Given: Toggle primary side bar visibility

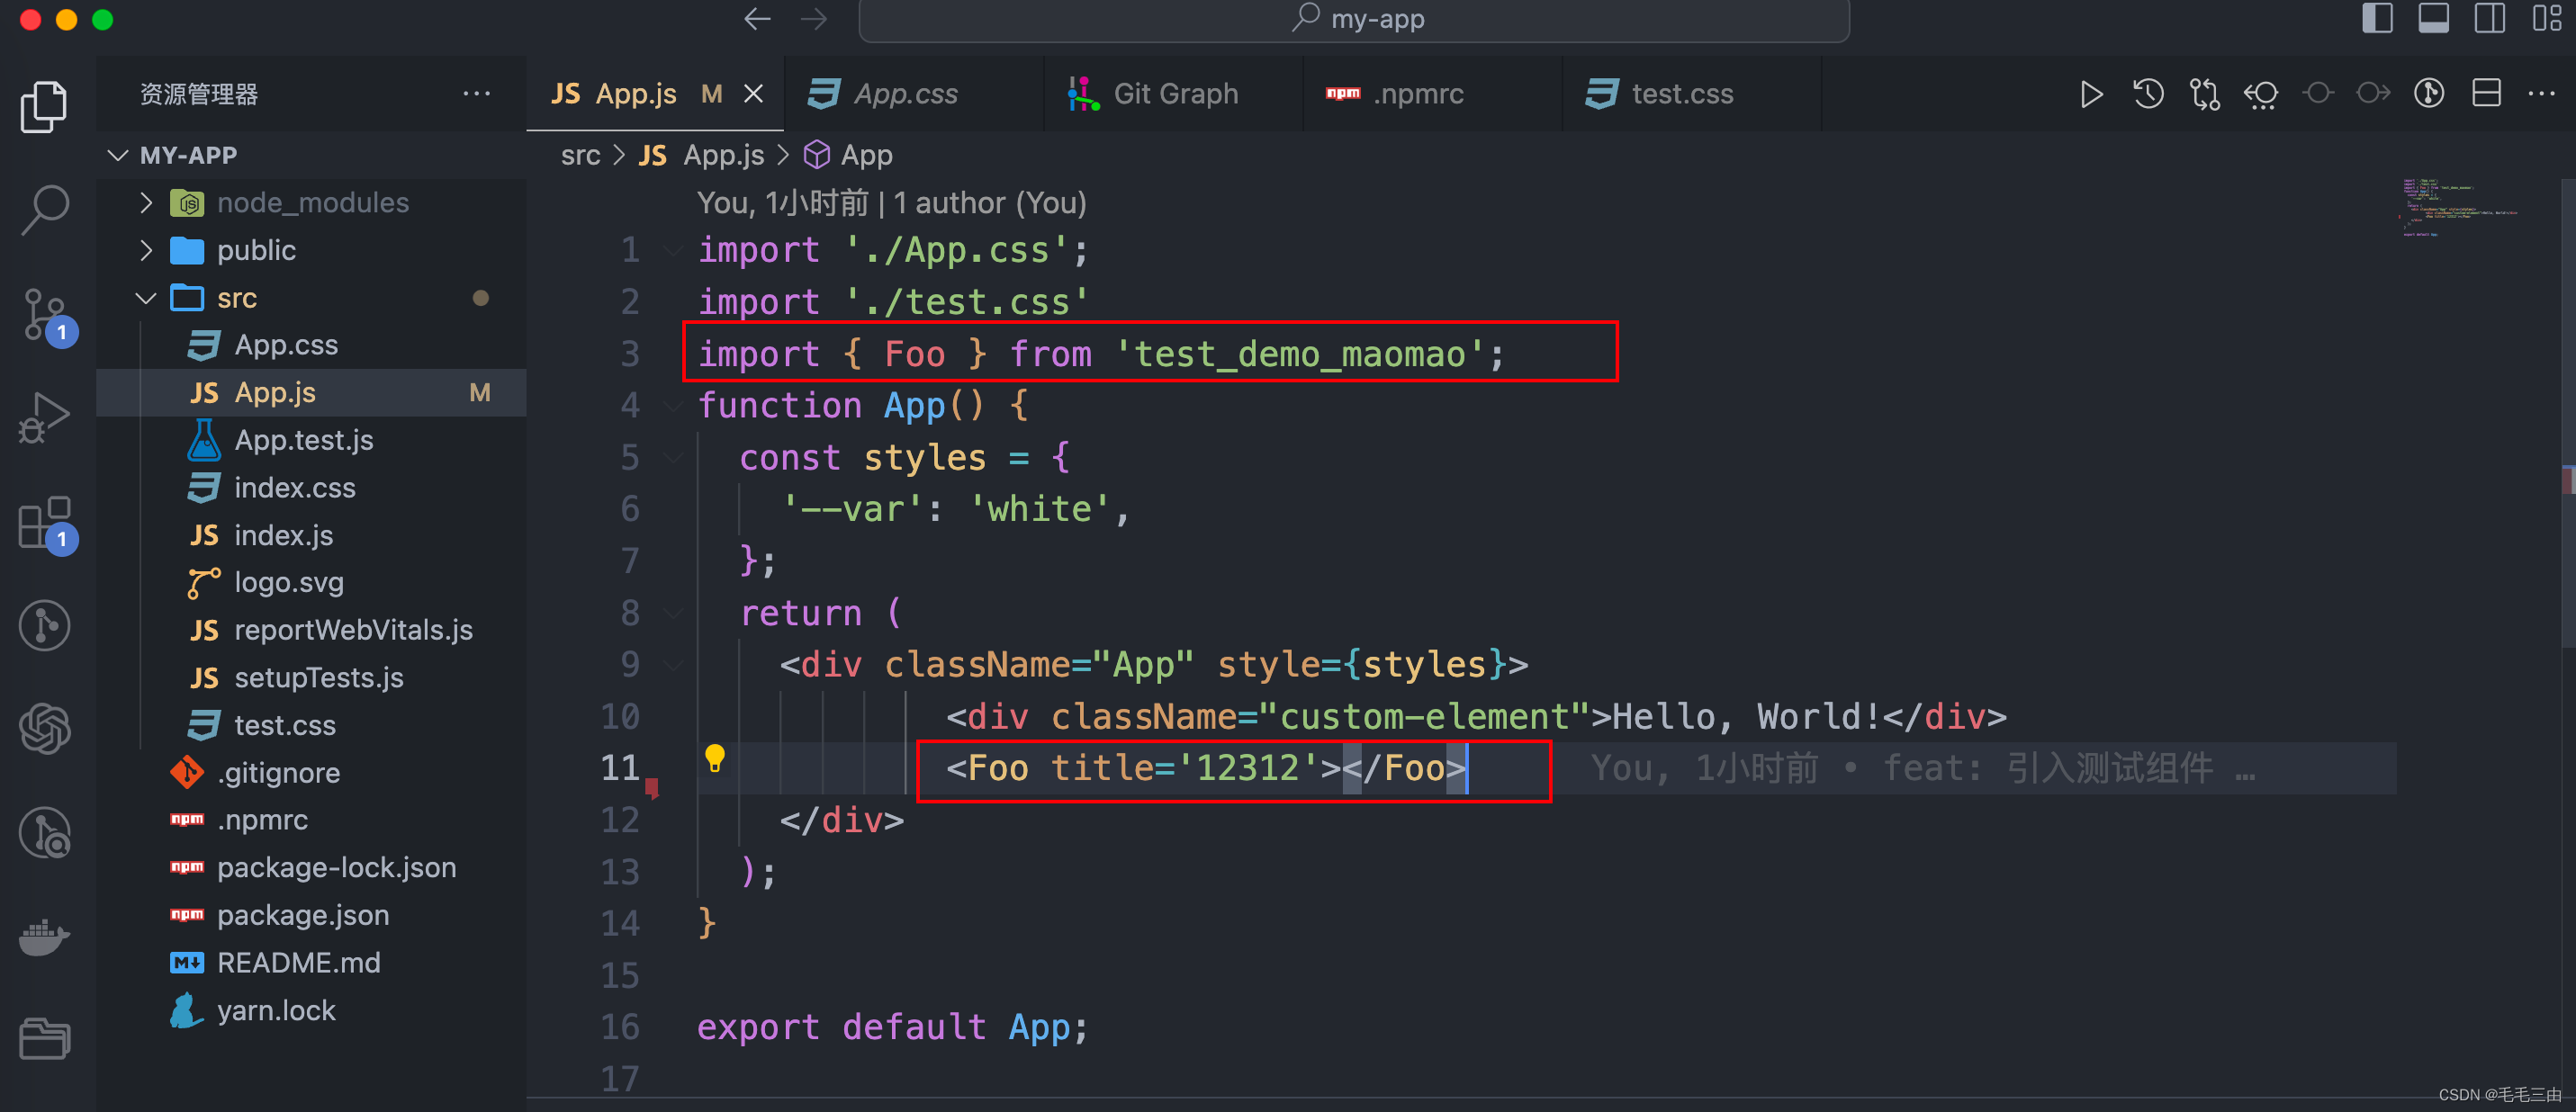Looking at the screenshot, I should [2377, 18].
